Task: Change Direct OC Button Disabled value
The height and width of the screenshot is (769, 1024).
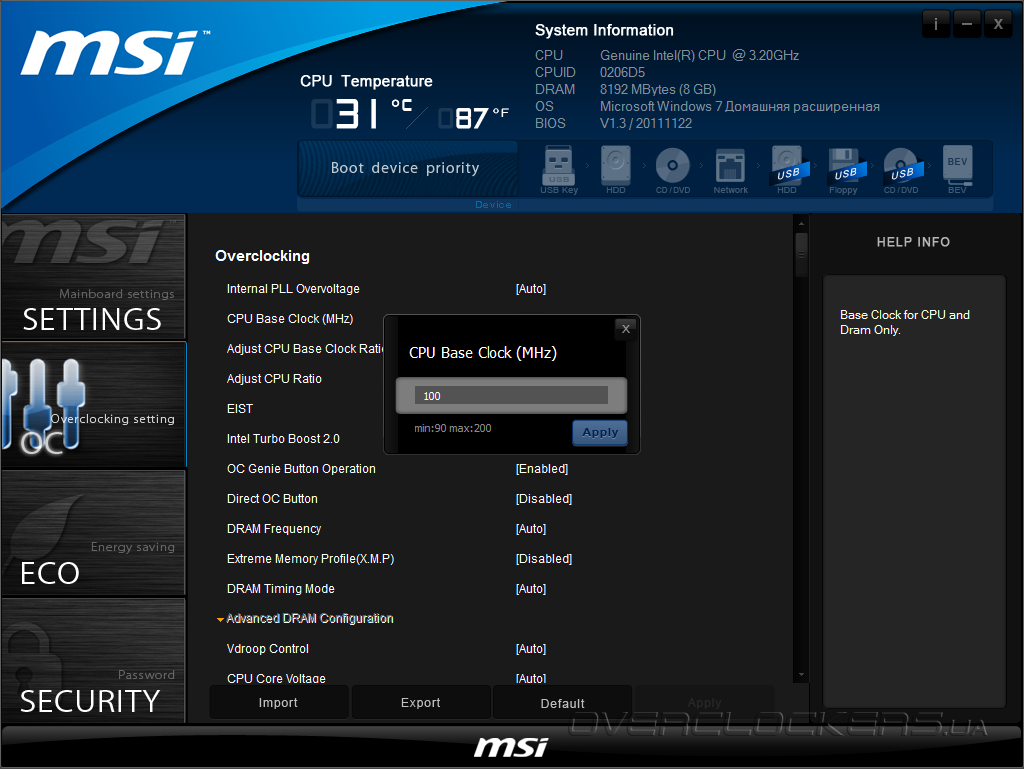Action: [x=544, y=499]
